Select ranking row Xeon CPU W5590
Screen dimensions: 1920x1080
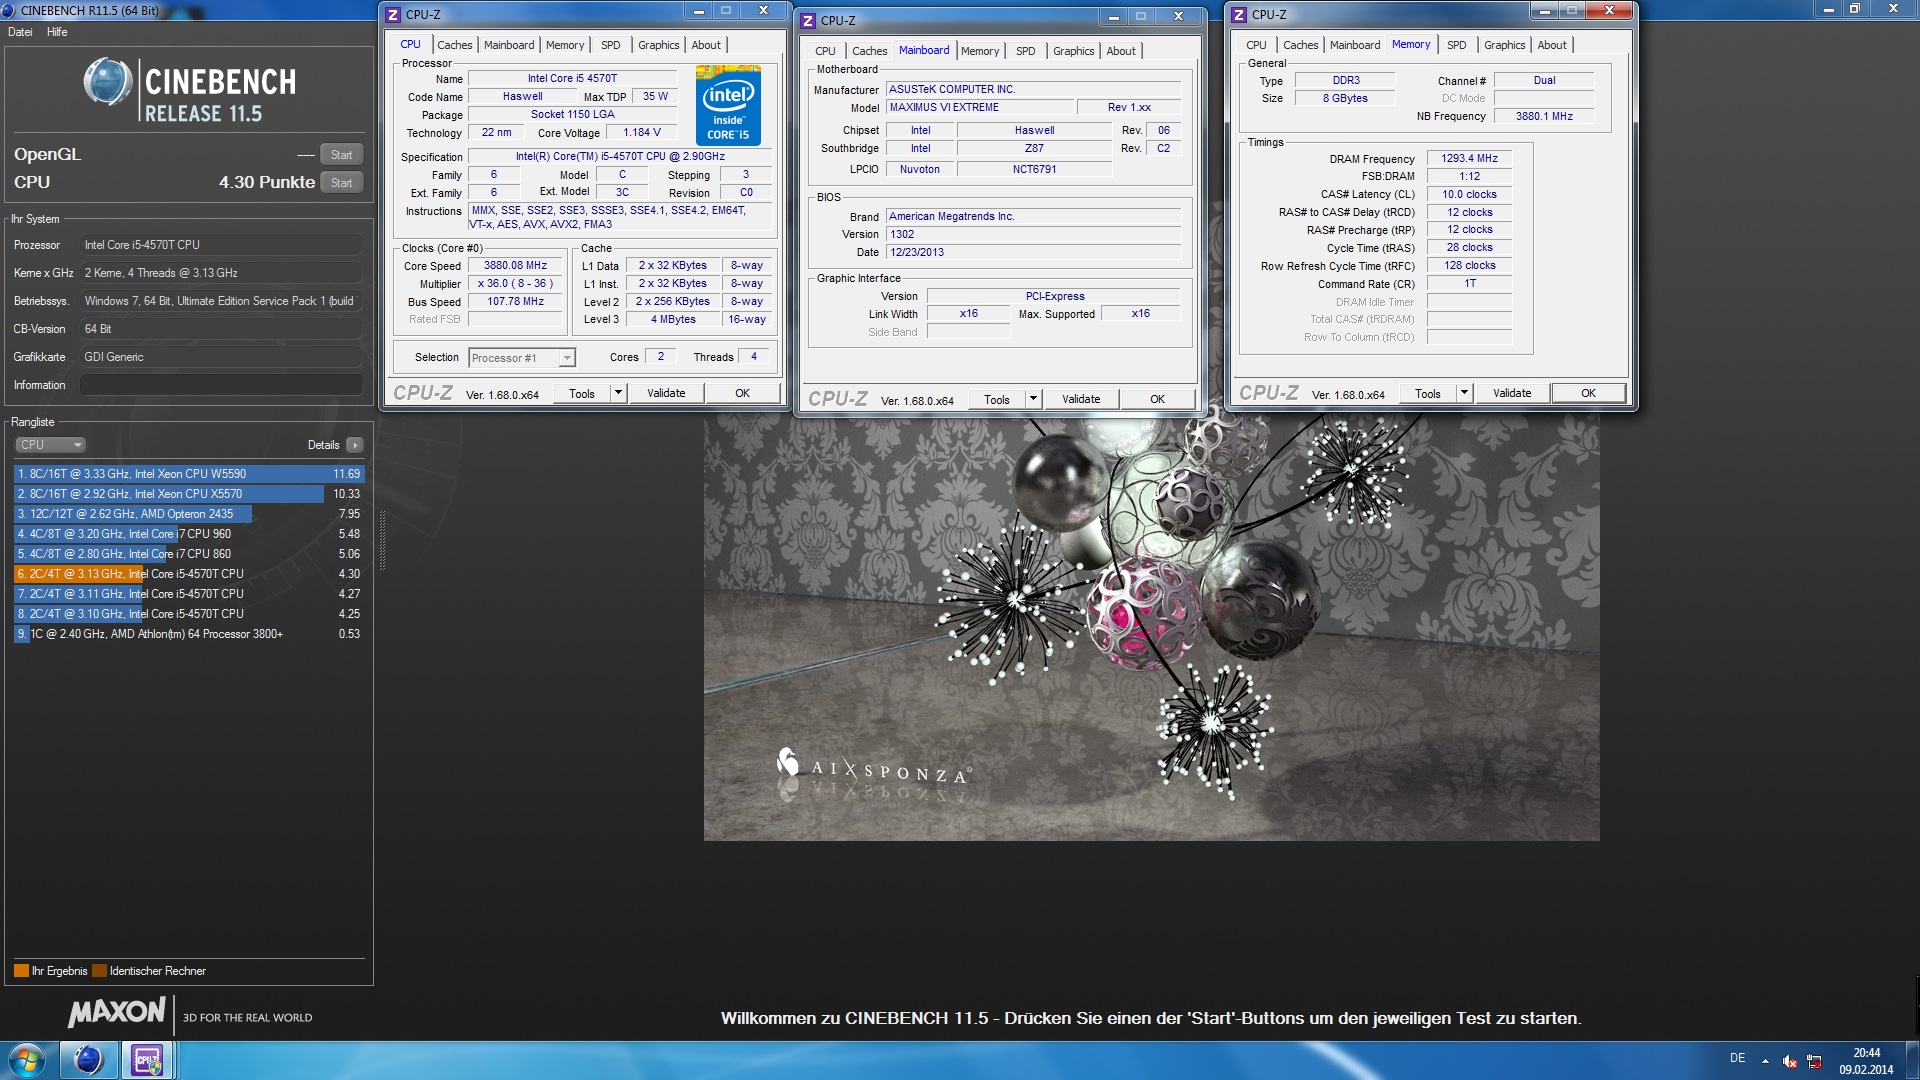189,474
